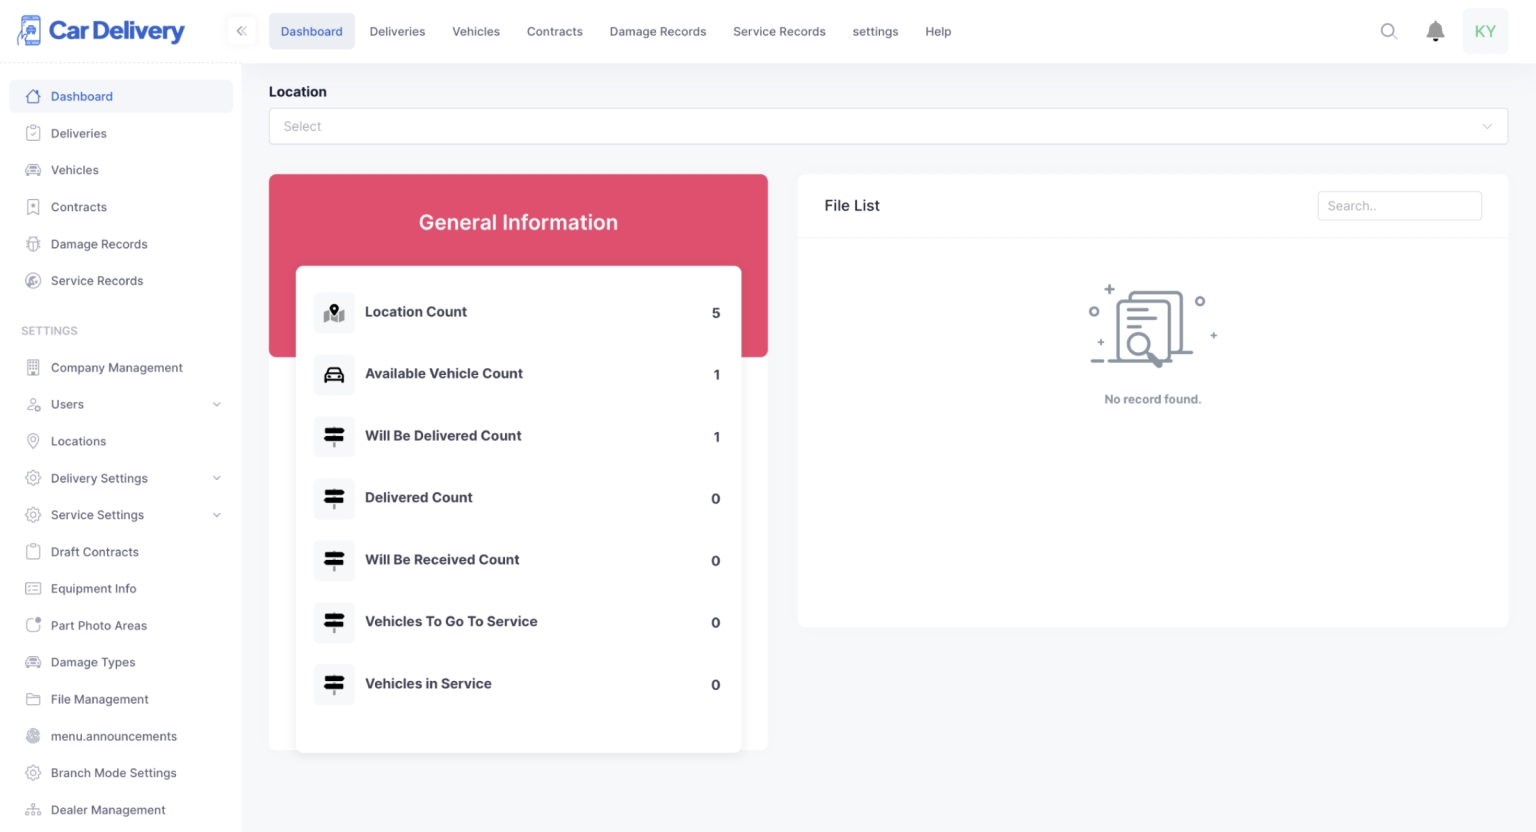Open the search magnifier icon
Viewport: 1536px width, 832px height.
click(1389, 31)
